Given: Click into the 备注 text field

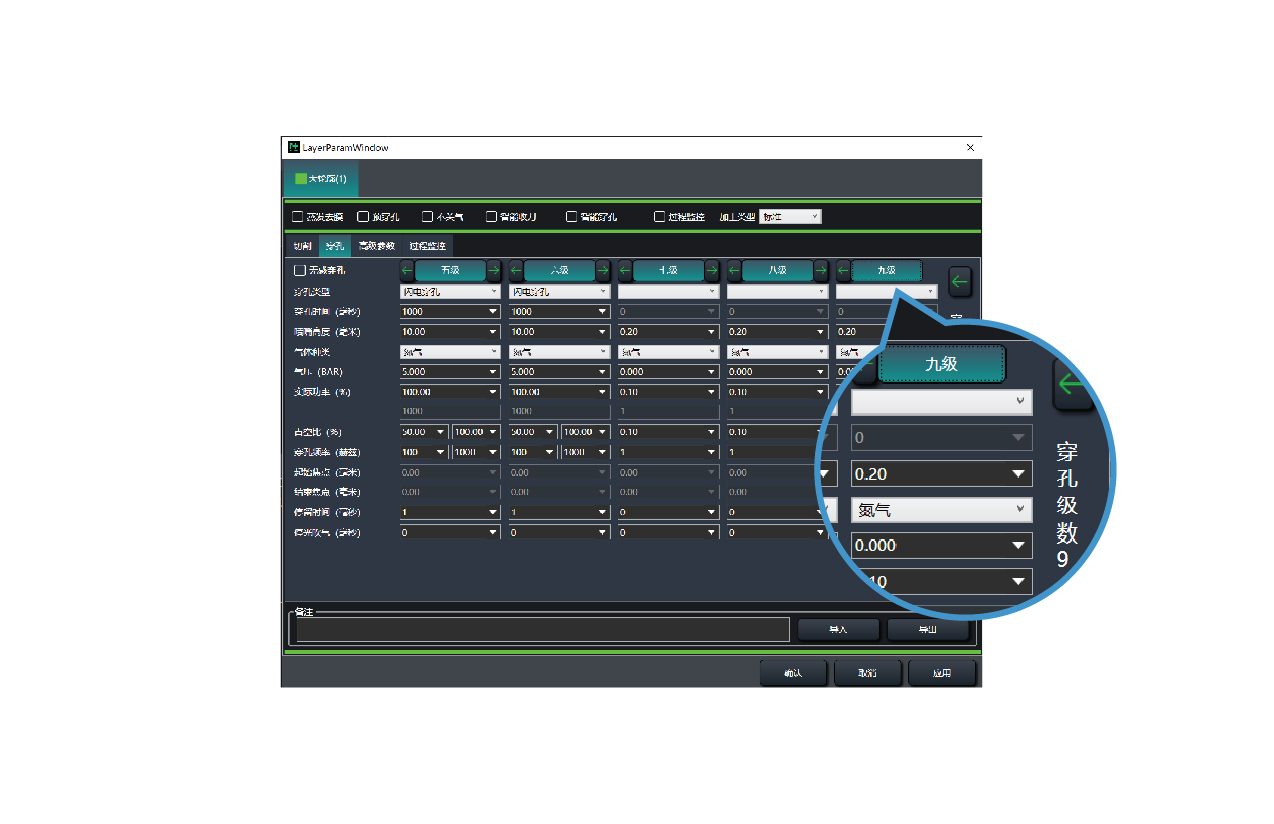Looking at the screenshot, I should pos(542,630).
